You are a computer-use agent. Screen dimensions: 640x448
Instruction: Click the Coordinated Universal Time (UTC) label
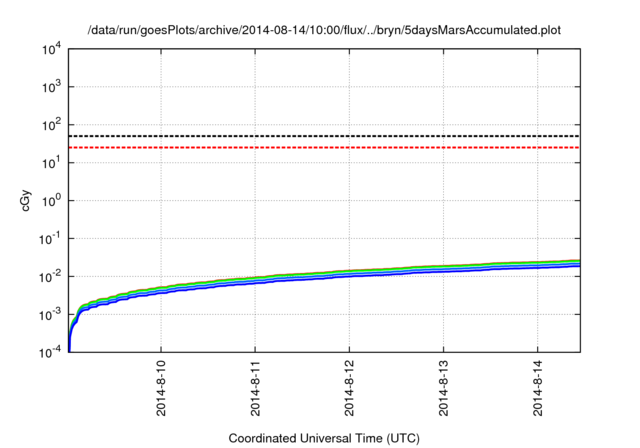[324, 438]
